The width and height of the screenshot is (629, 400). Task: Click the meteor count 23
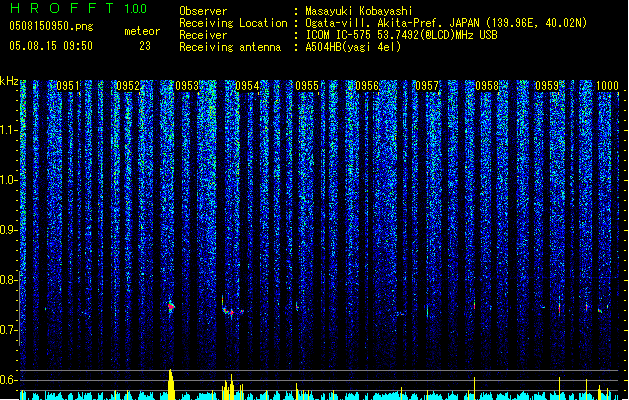tap(145, 46)
